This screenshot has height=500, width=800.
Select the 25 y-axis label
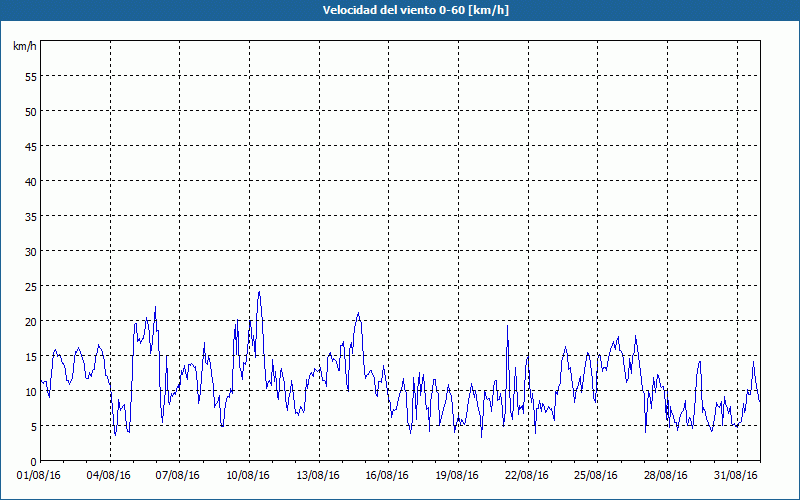point(31,287)
